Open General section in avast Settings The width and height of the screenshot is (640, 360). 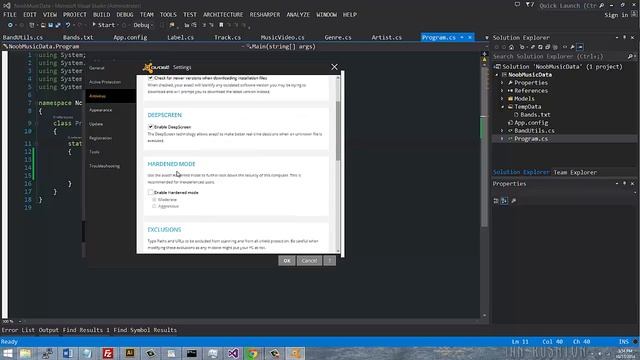click(97, 68)
